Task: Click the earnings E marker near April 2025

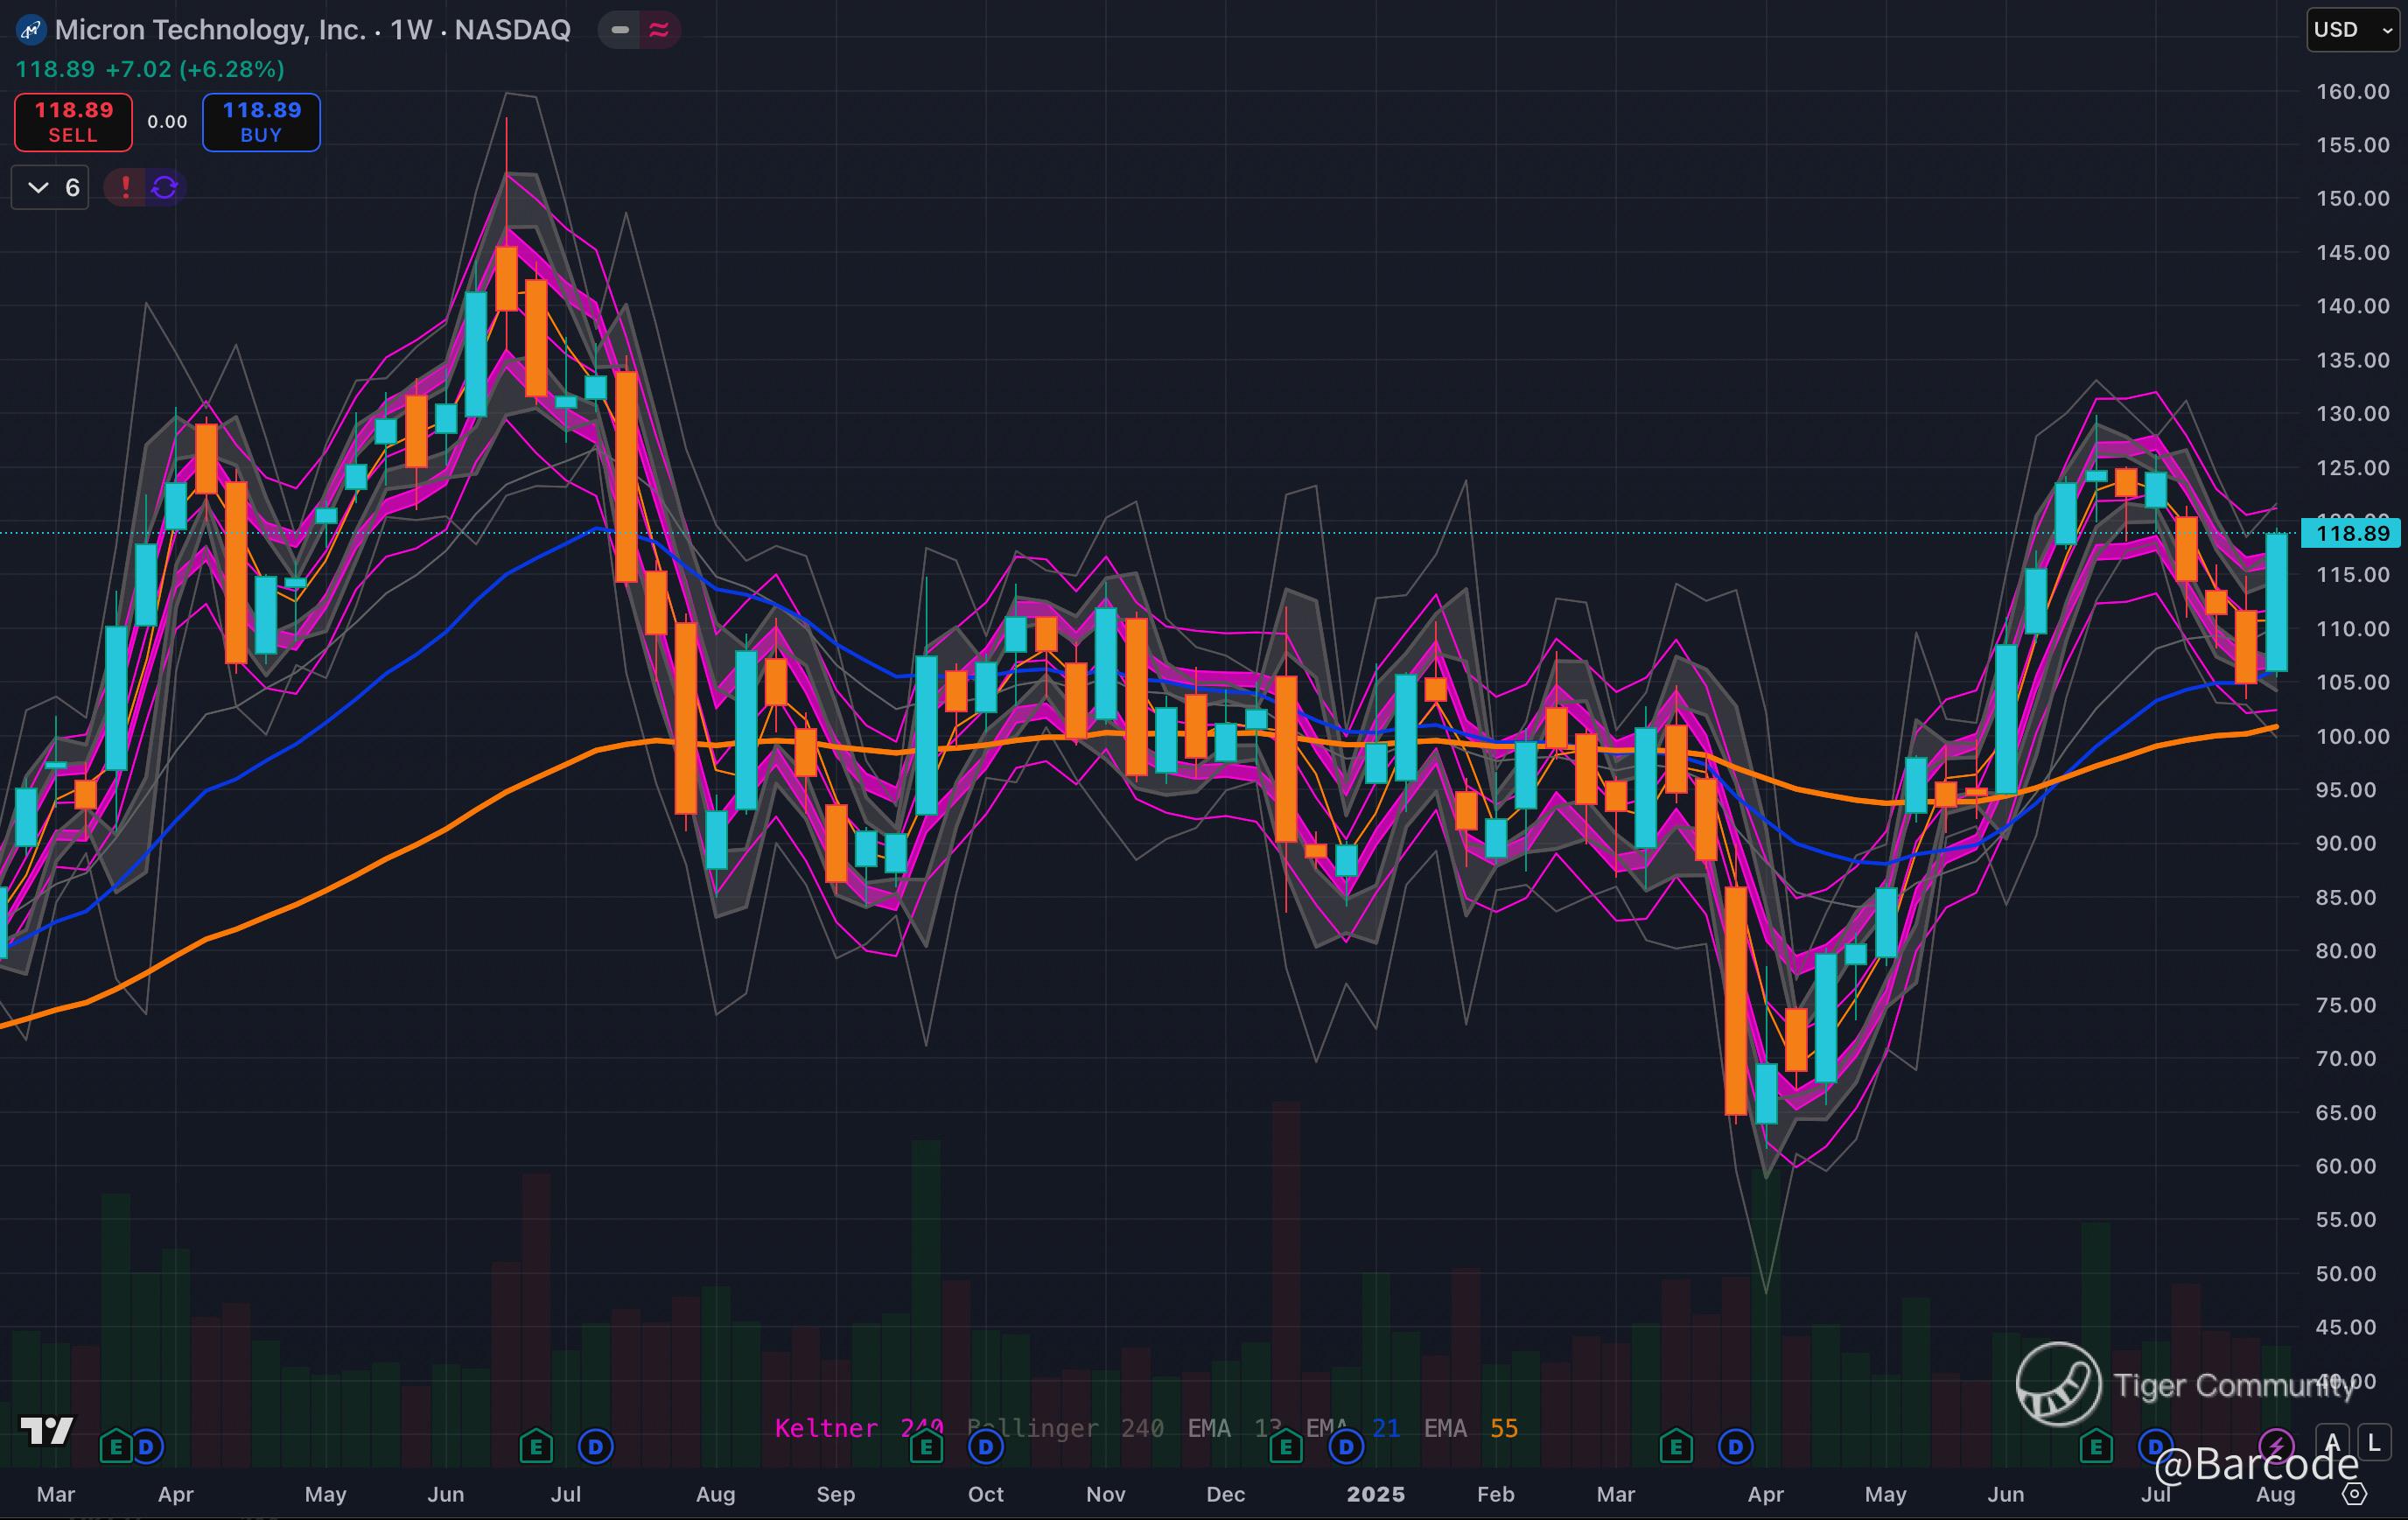Action: [1676, 1446]
